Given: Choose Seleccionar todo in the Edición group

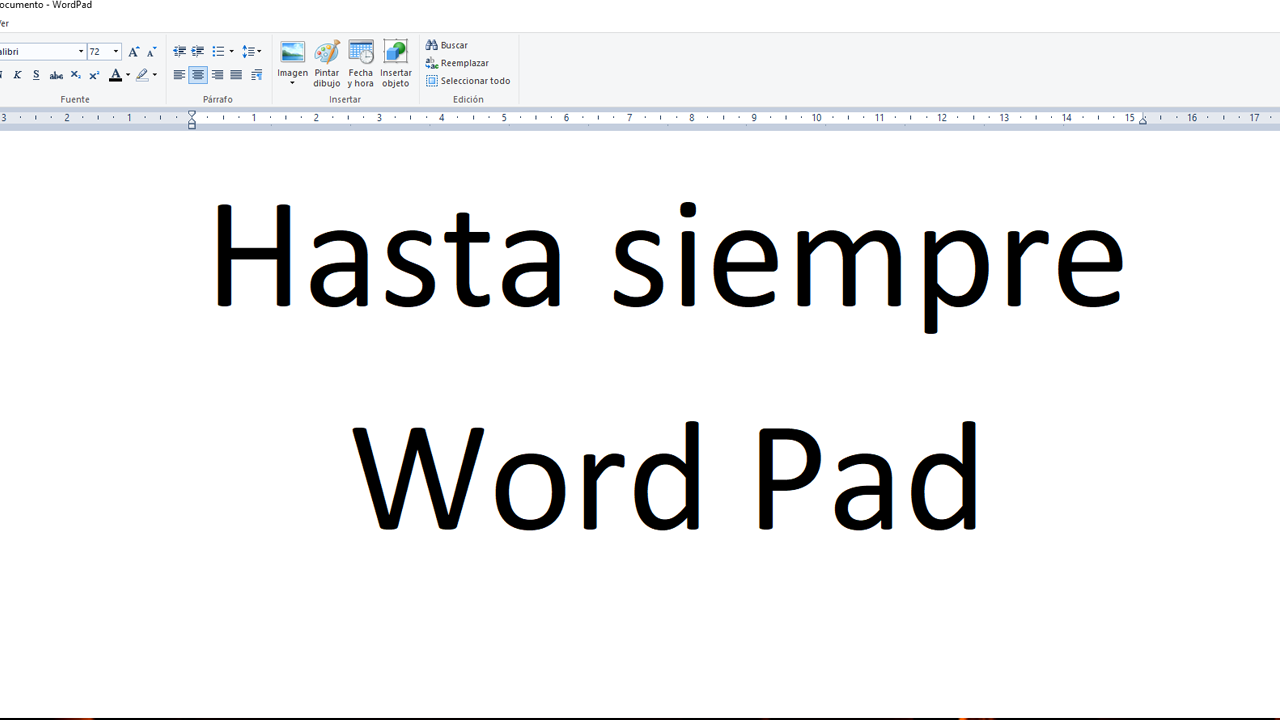Looking at the screenshot, I should click(468, 81).
